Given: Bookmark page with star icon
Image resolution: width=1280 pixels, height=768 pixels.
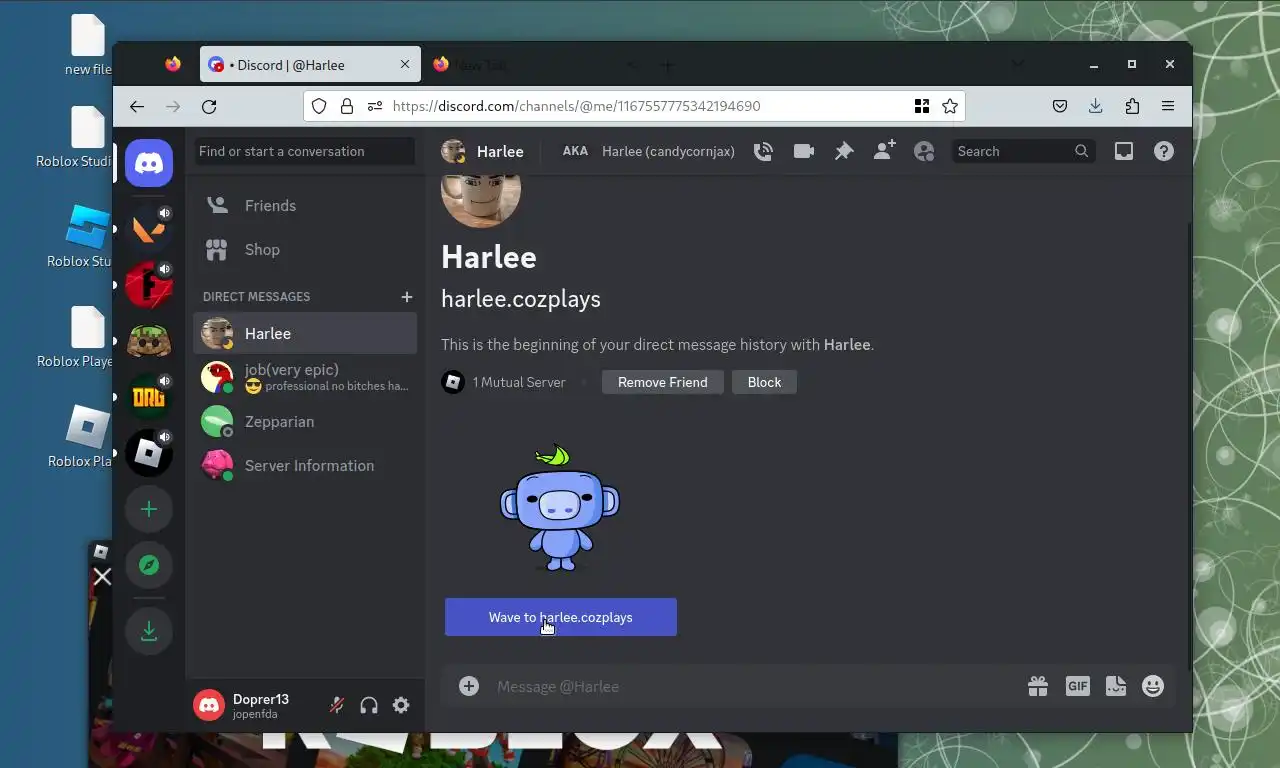Looking at the screenshot, I should coord(950,106).
